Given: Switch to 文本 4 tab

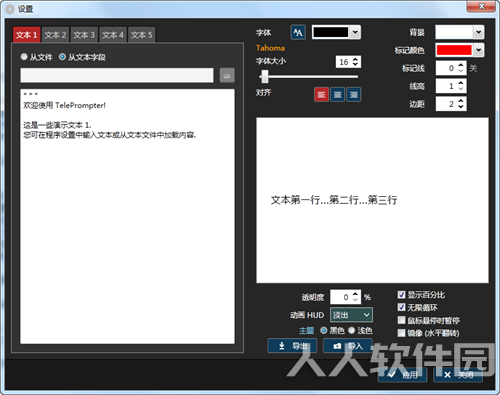Looking at the screenshot, I should click(113, 35).
